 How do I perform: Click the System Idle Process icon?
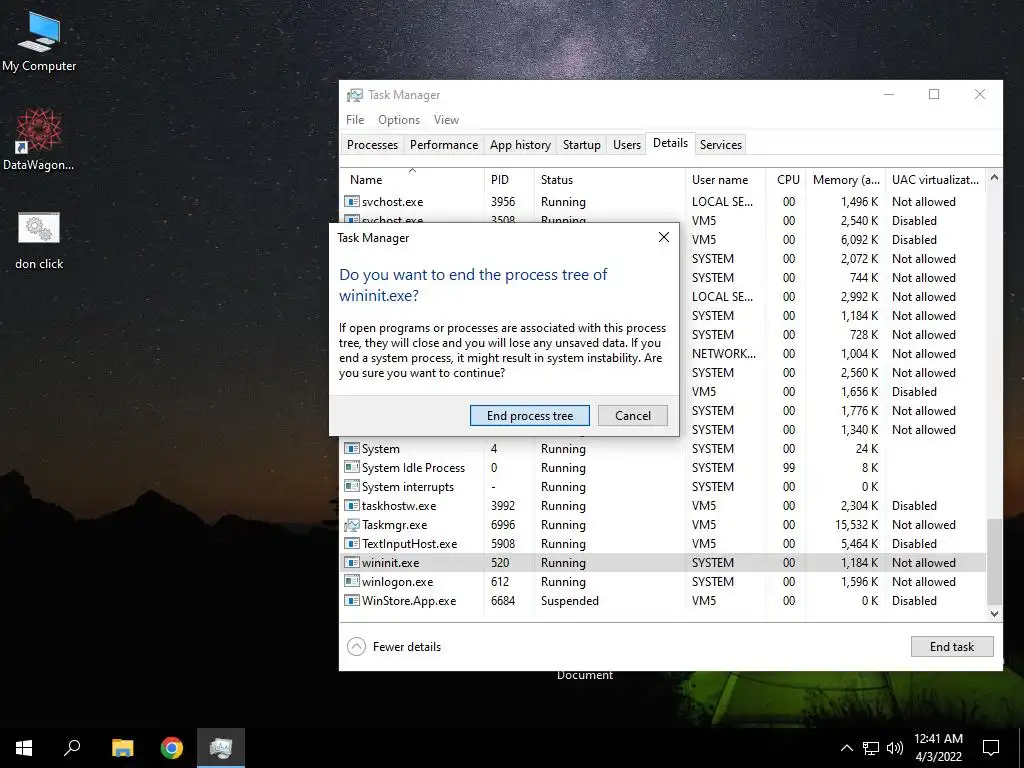pos(352,468)
